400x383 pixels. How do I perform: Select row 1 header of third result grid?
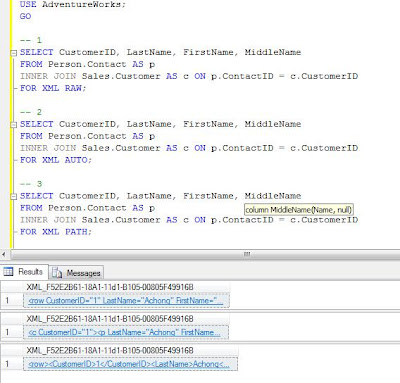click(12, 364)
